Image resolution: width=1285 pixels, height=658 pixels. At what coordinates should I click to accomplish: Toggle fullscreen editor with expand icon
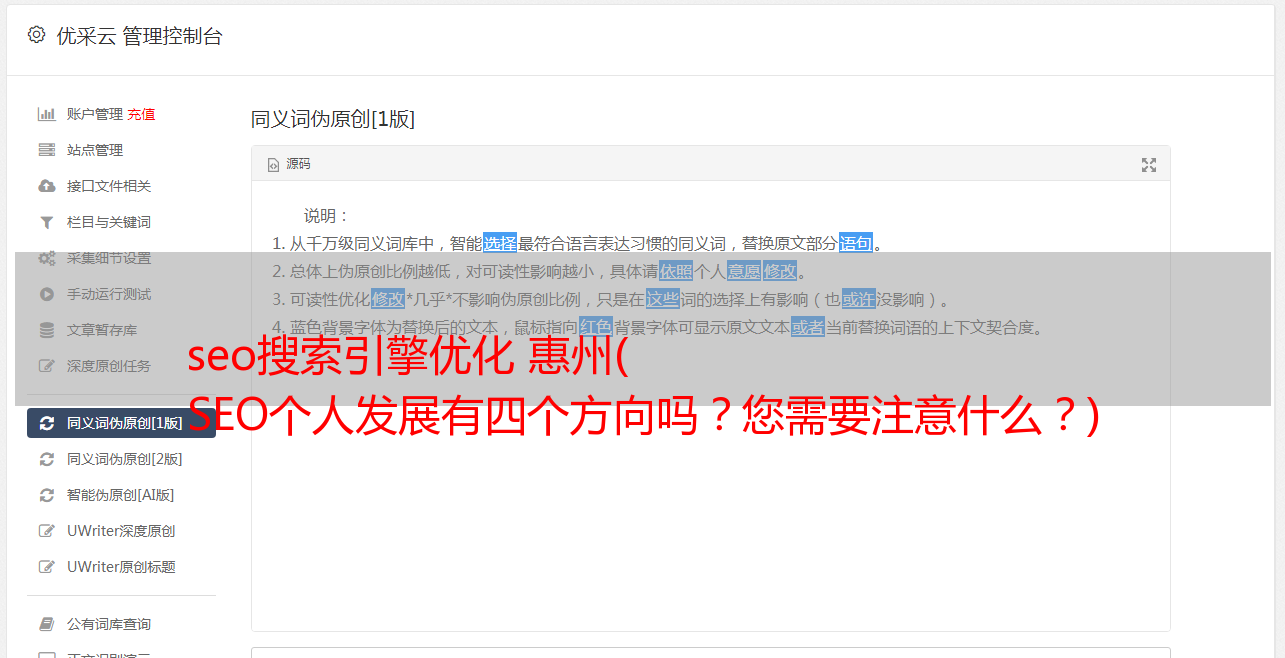click(1149, 165)
